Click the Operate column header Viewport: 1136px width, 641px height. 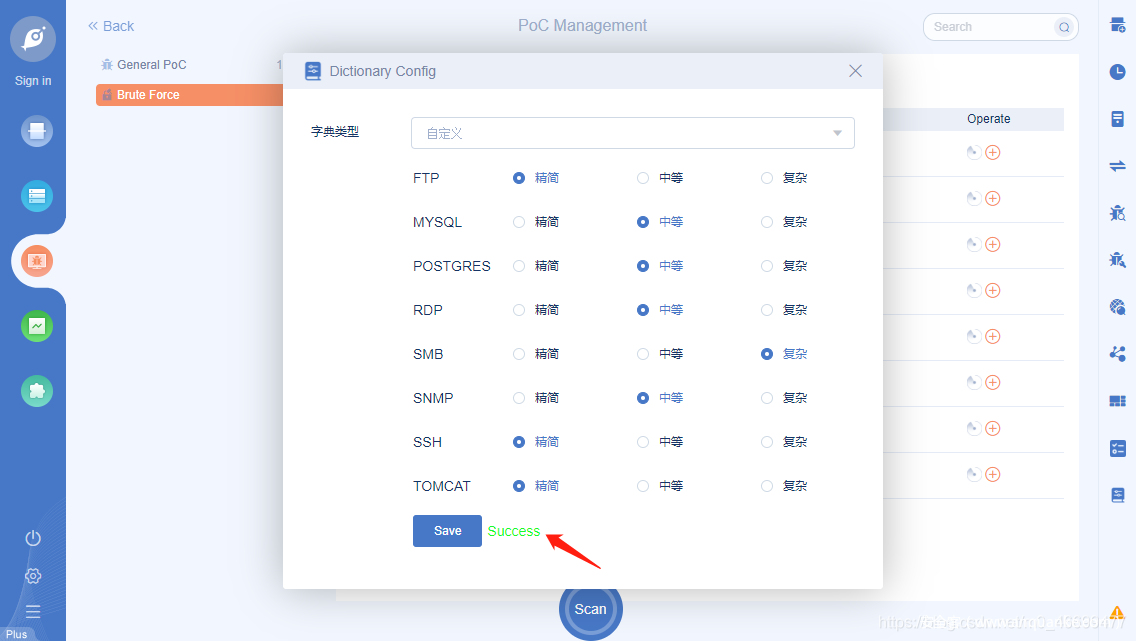(x=988, y=119)
